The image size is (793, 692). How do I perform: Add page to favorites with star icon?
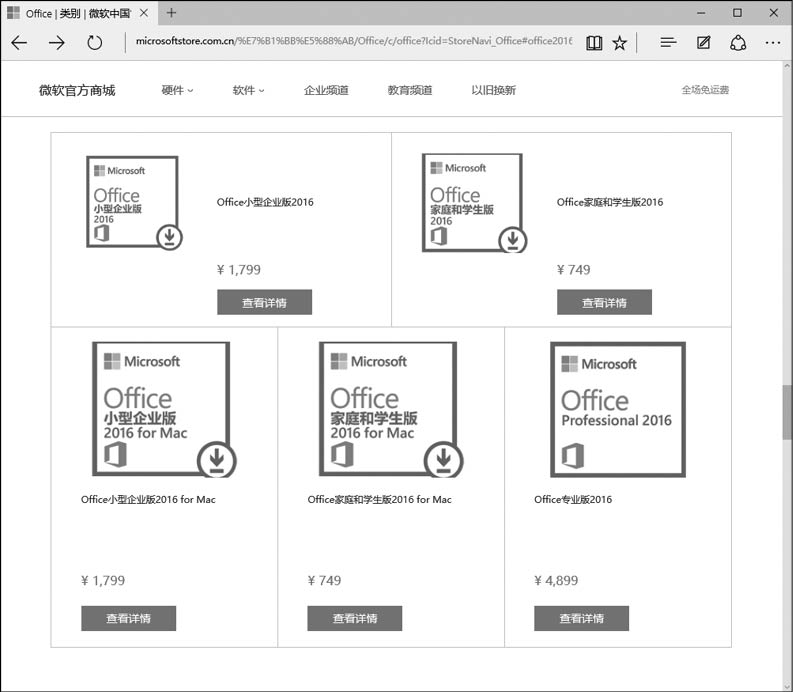point(620,43)
